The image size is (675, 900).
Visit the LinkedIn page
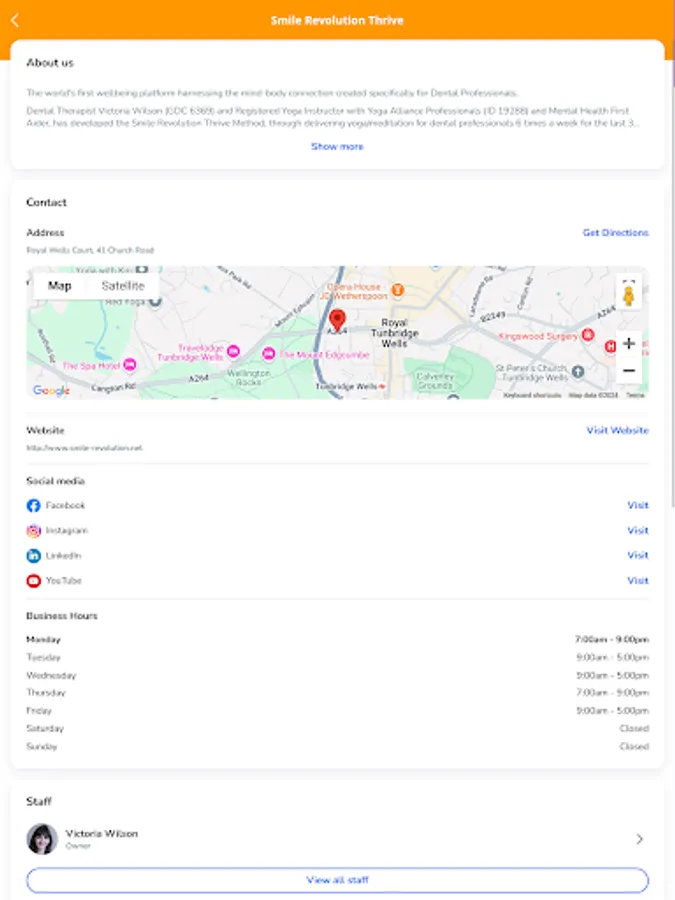click(x=638, y=555)
